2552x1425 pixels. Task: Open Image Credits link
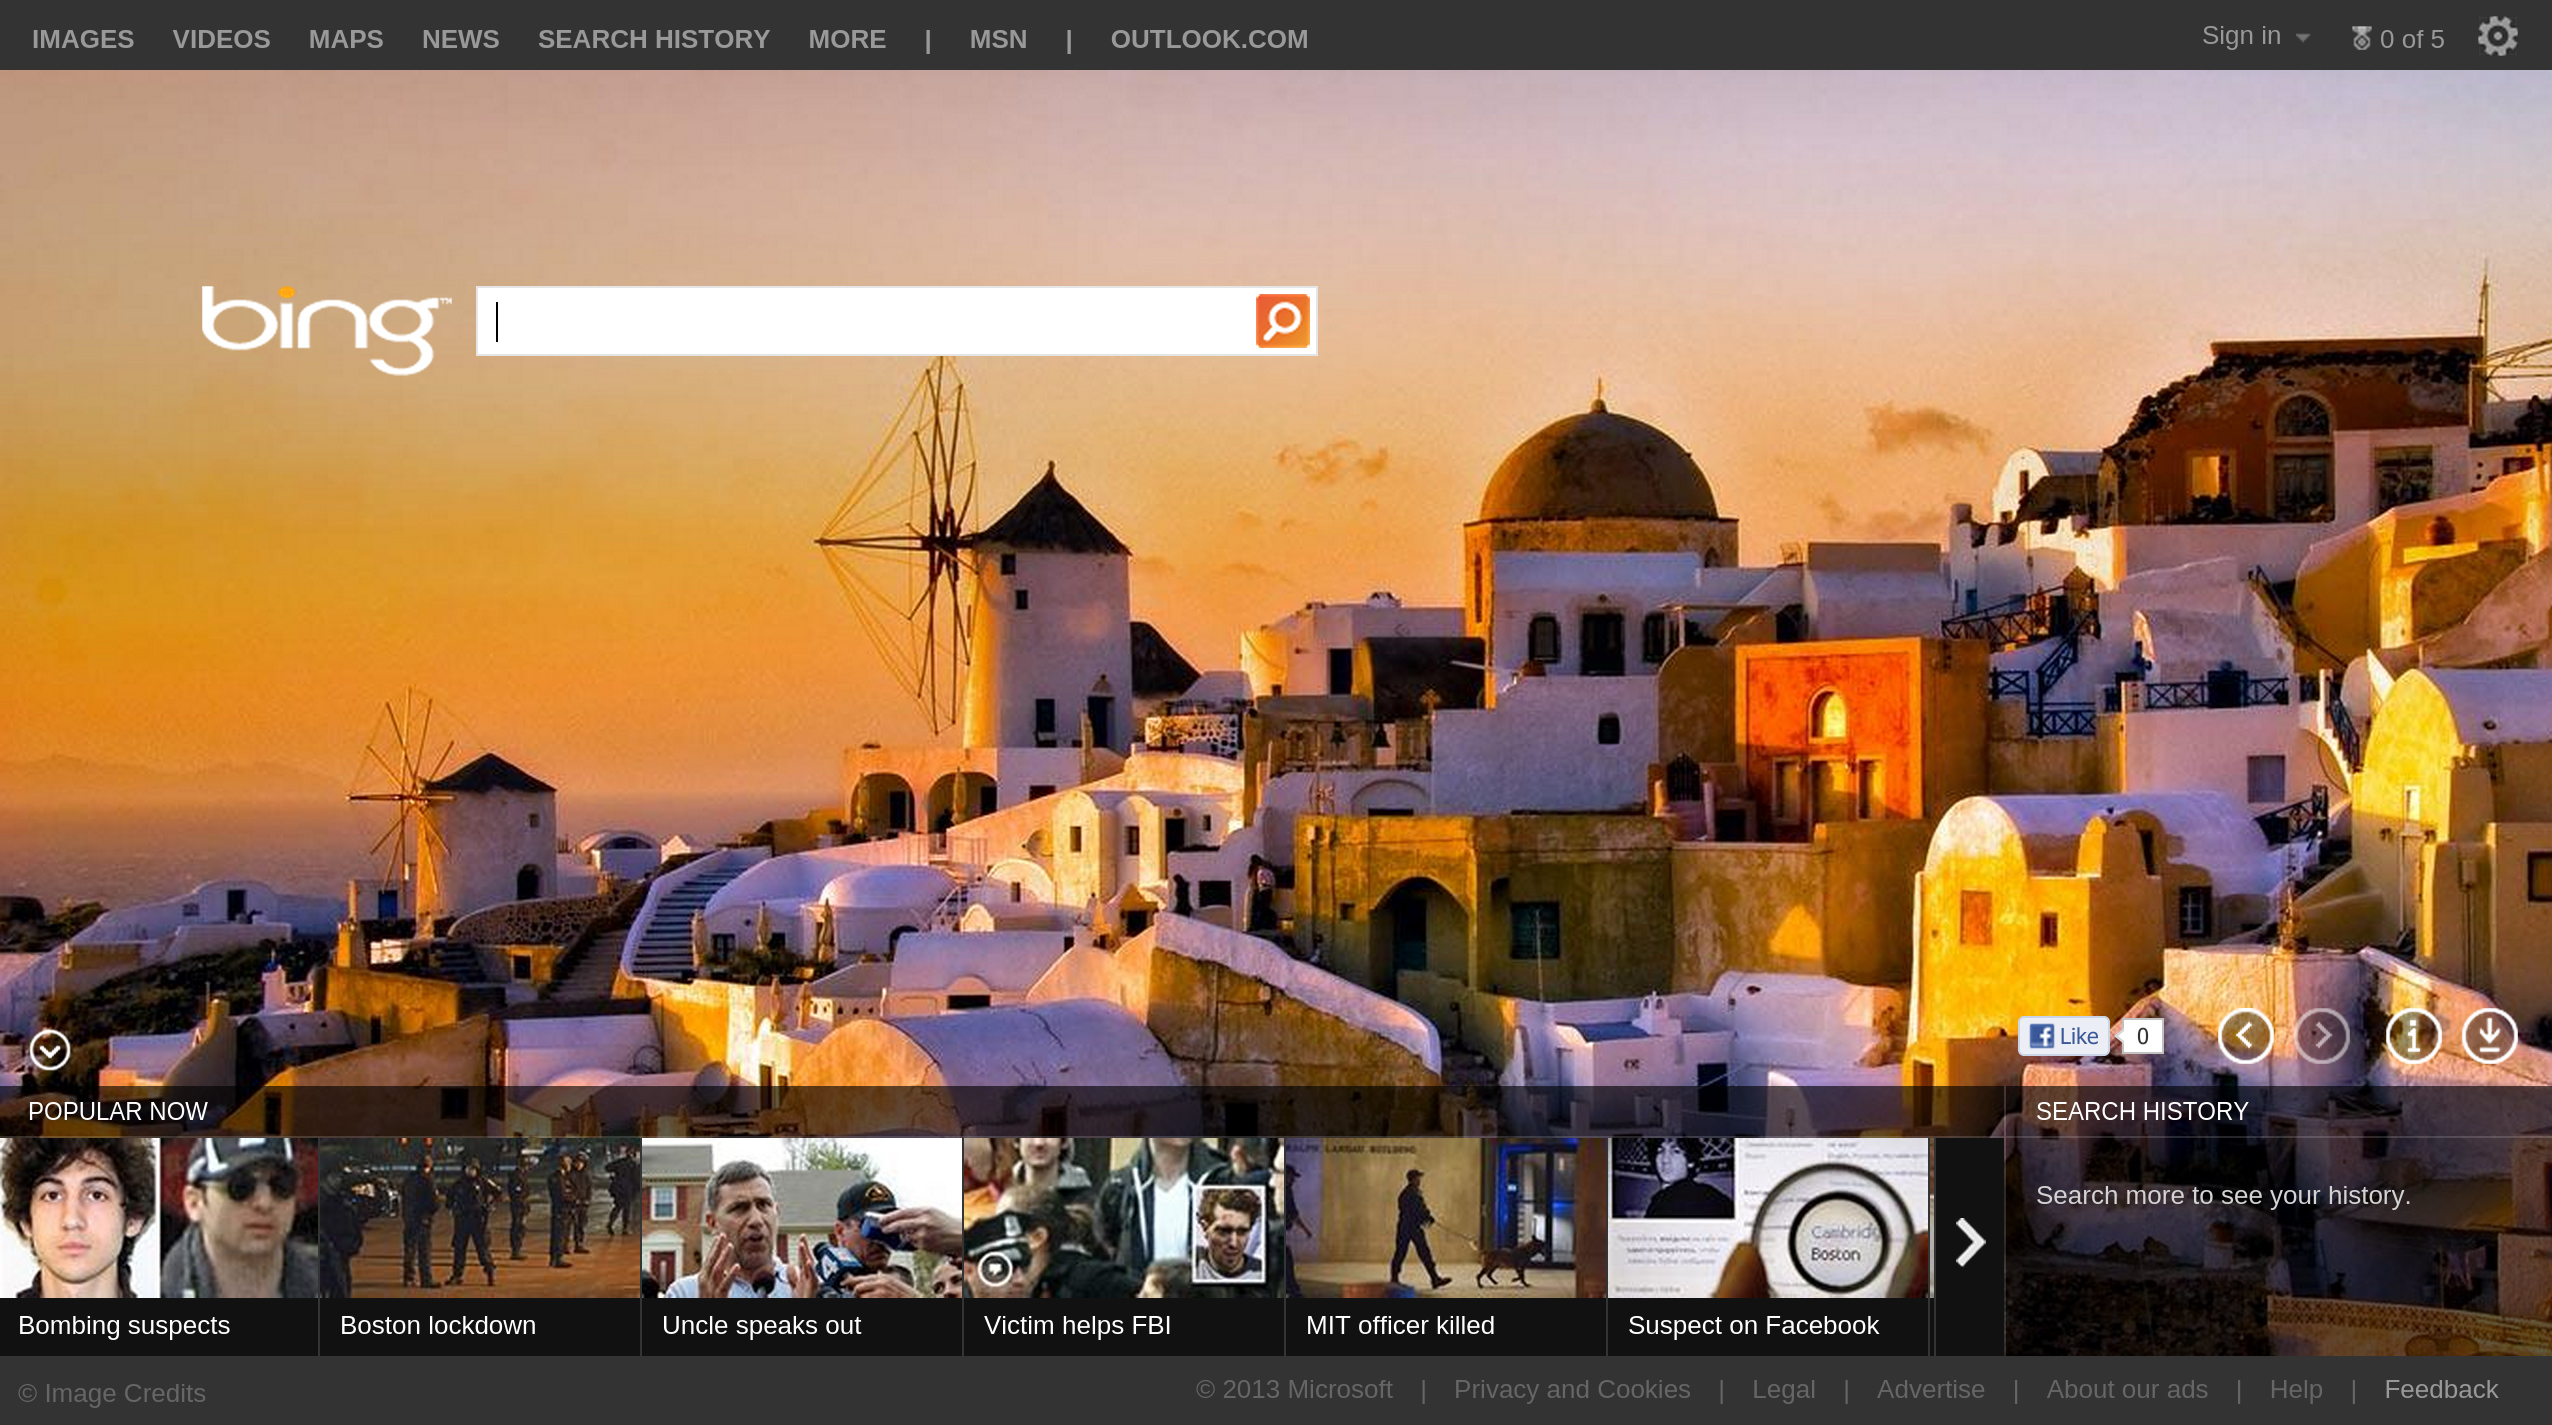(x=112, y=1393)
